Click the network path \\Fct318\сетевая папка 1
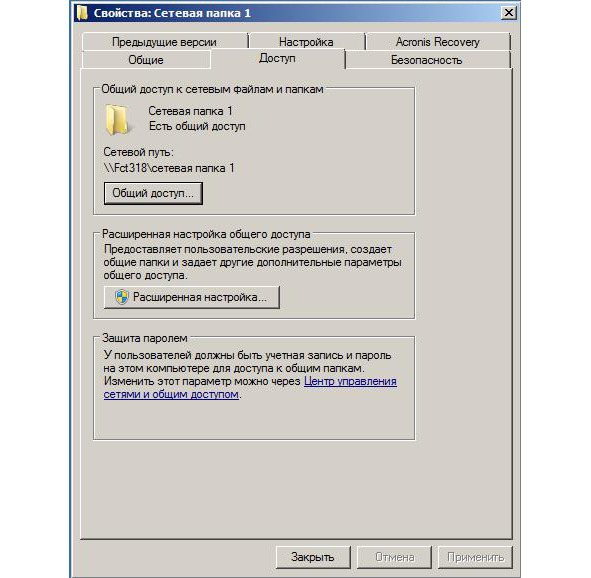Viewport: 591px width, 578px height. pos(169,168)
